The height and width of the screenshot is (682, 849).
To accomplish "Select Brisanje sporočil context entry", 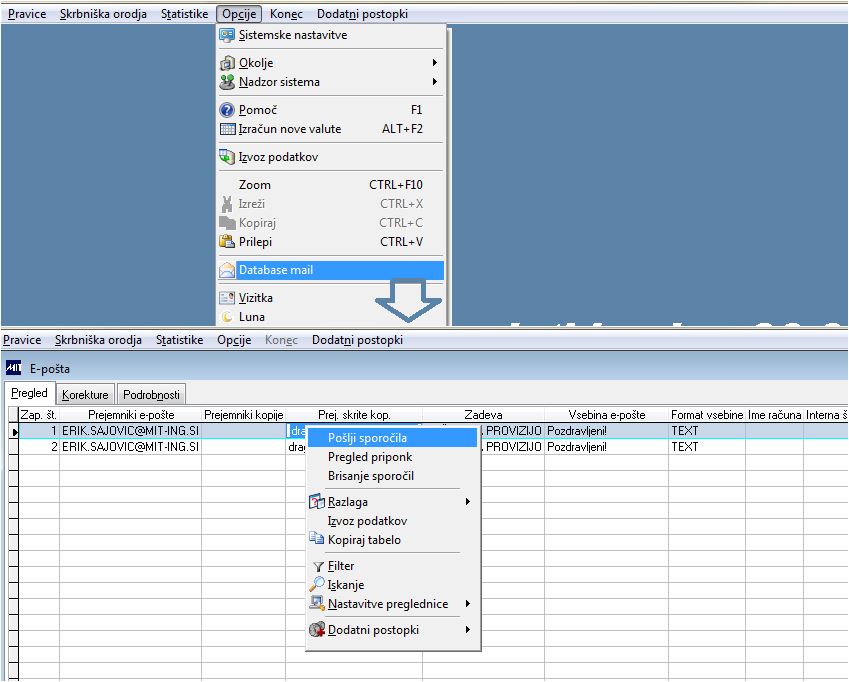I will point(371,476).
